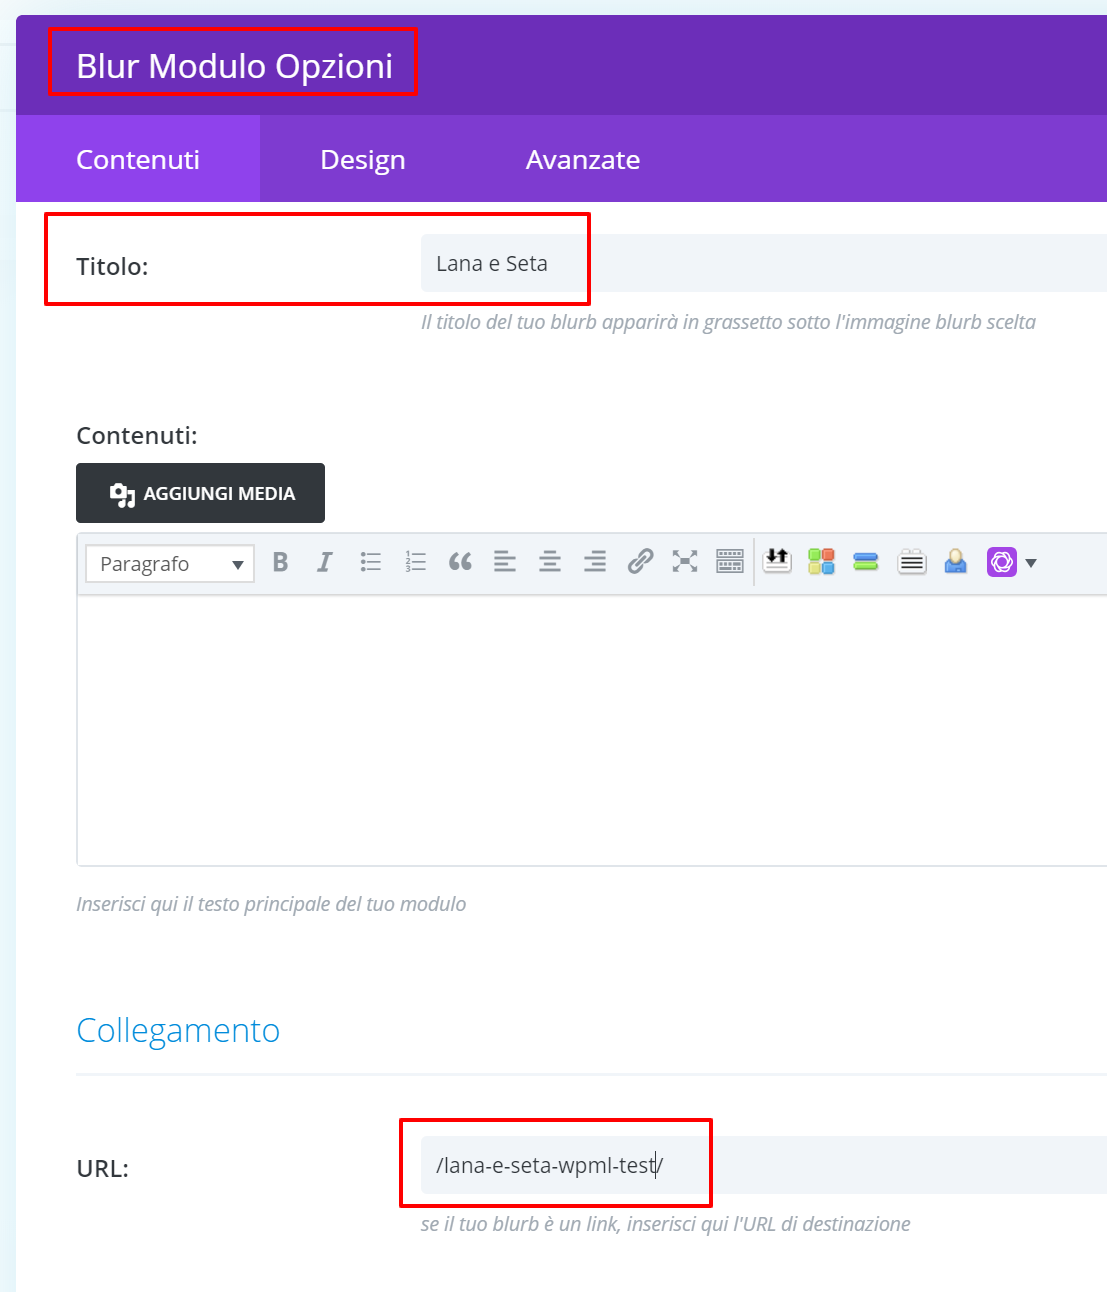
Task: Select the Contenuti tab
Action: coord(138,160)
